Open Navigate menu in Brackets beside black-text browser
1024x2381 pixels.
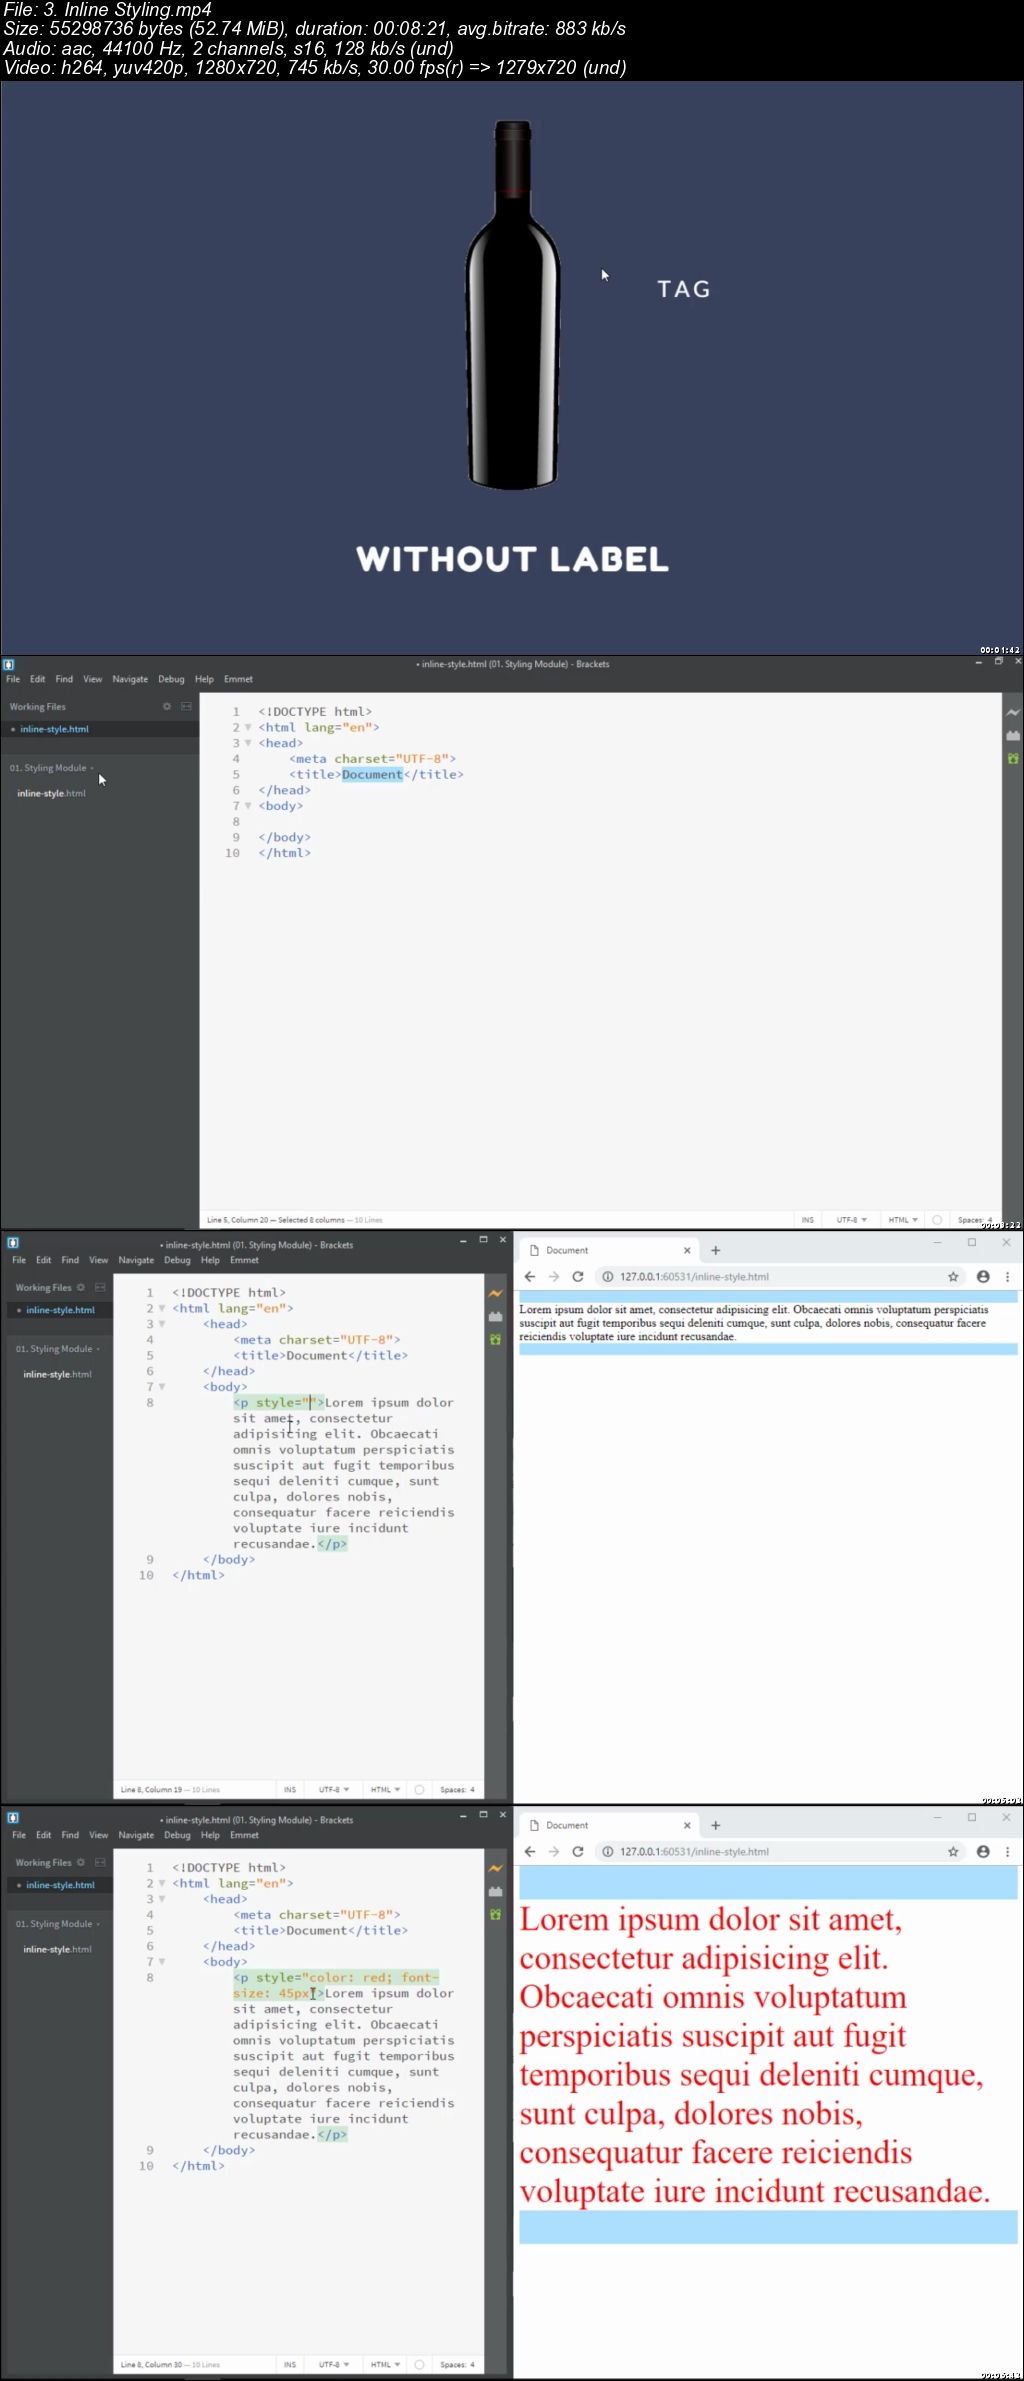click(136, 1260)
